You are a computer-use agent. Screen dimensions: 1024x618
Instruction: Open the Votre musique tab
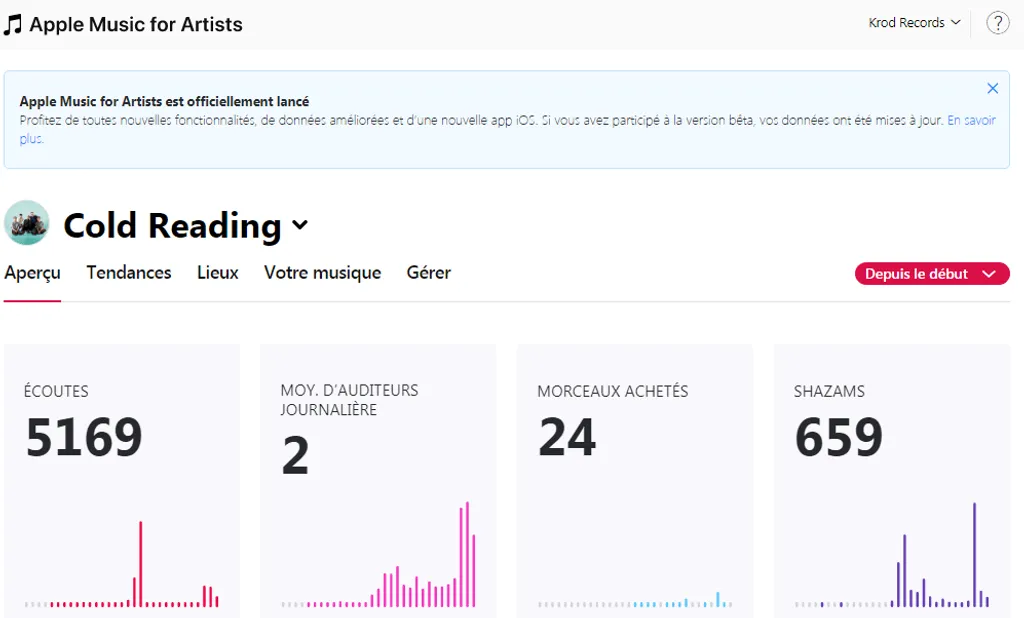[x=322, y=273]
